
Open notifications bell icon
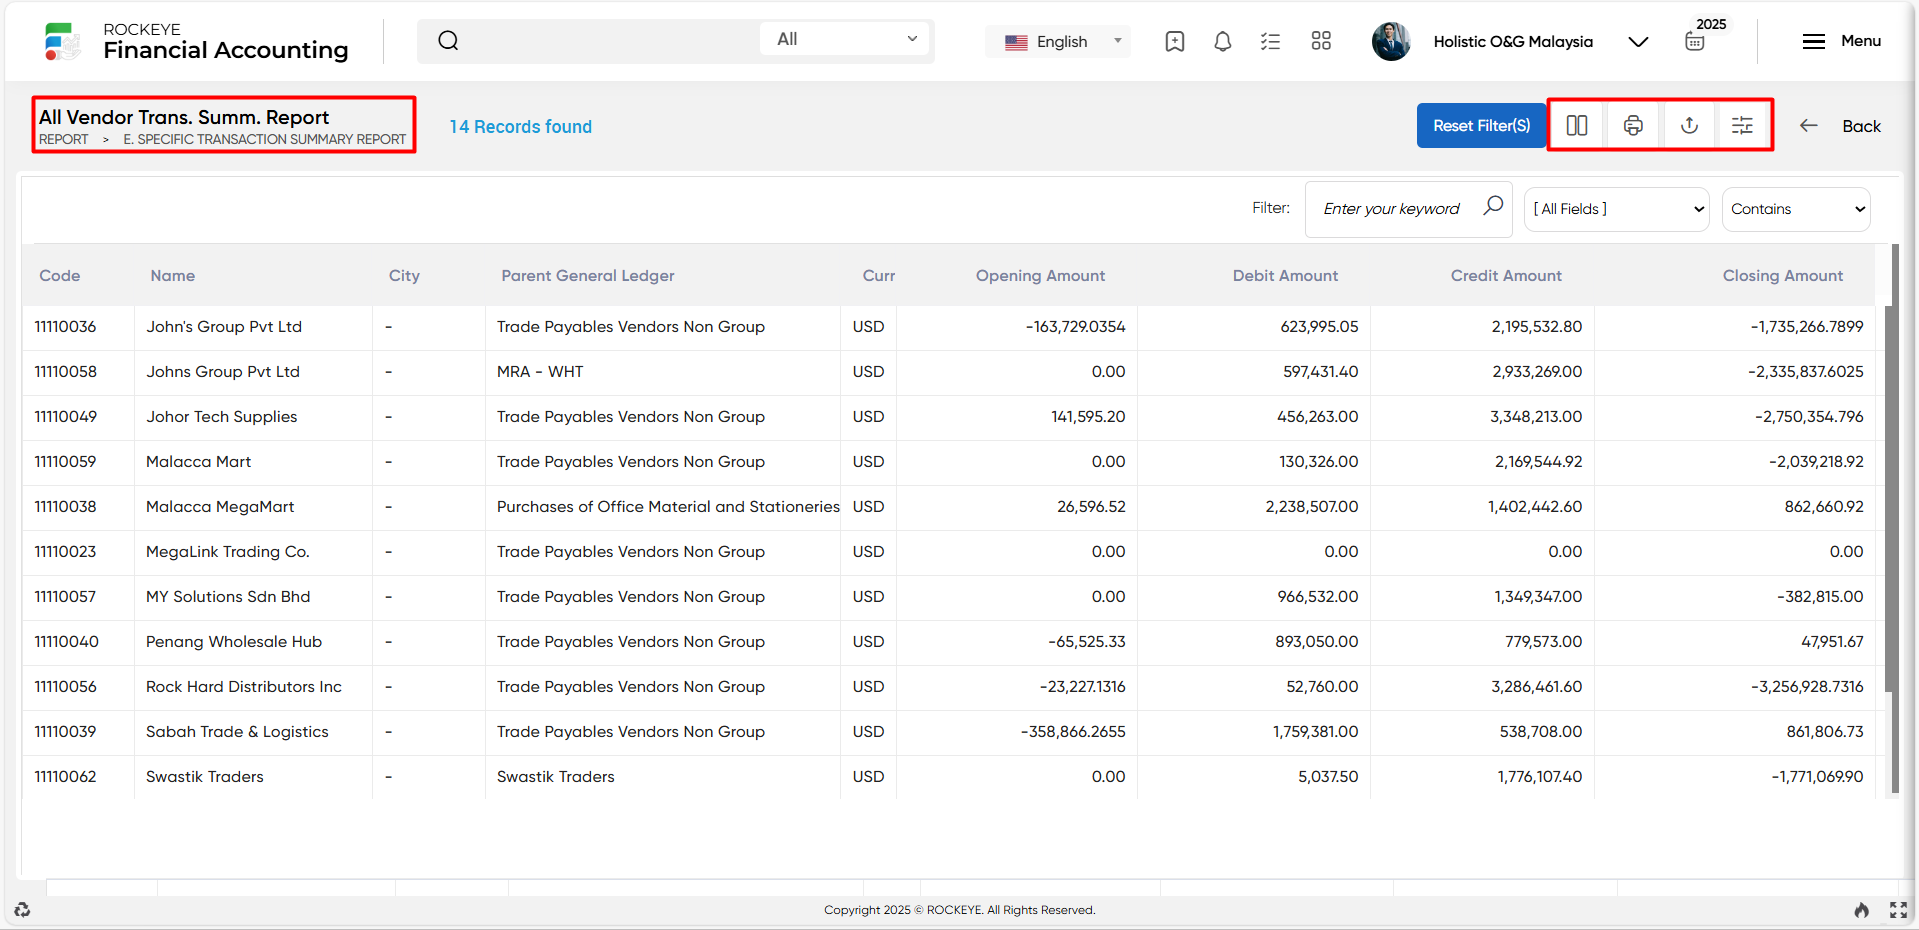1222,41
